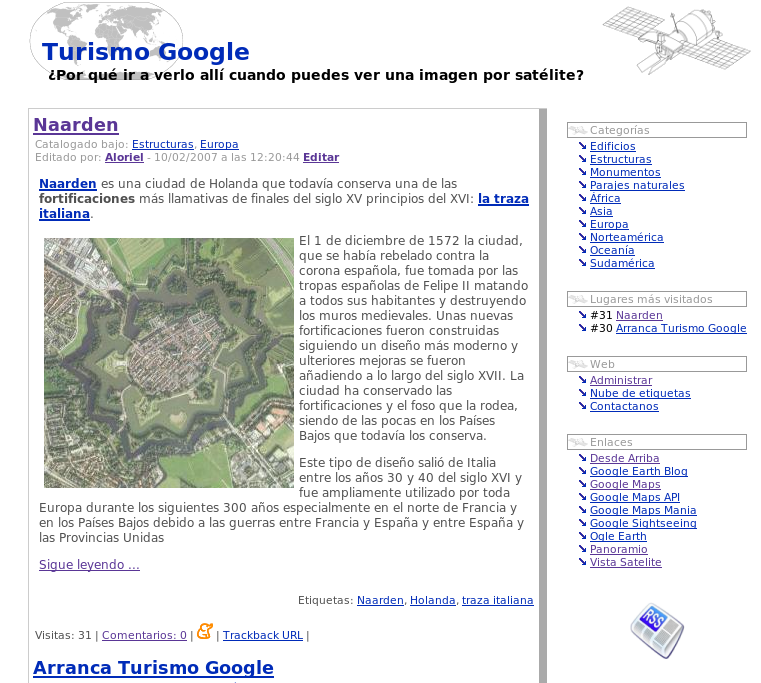Select the Norteamérica category
The height and width of the screenshot is (683, 761).
(x=627, y=237)
